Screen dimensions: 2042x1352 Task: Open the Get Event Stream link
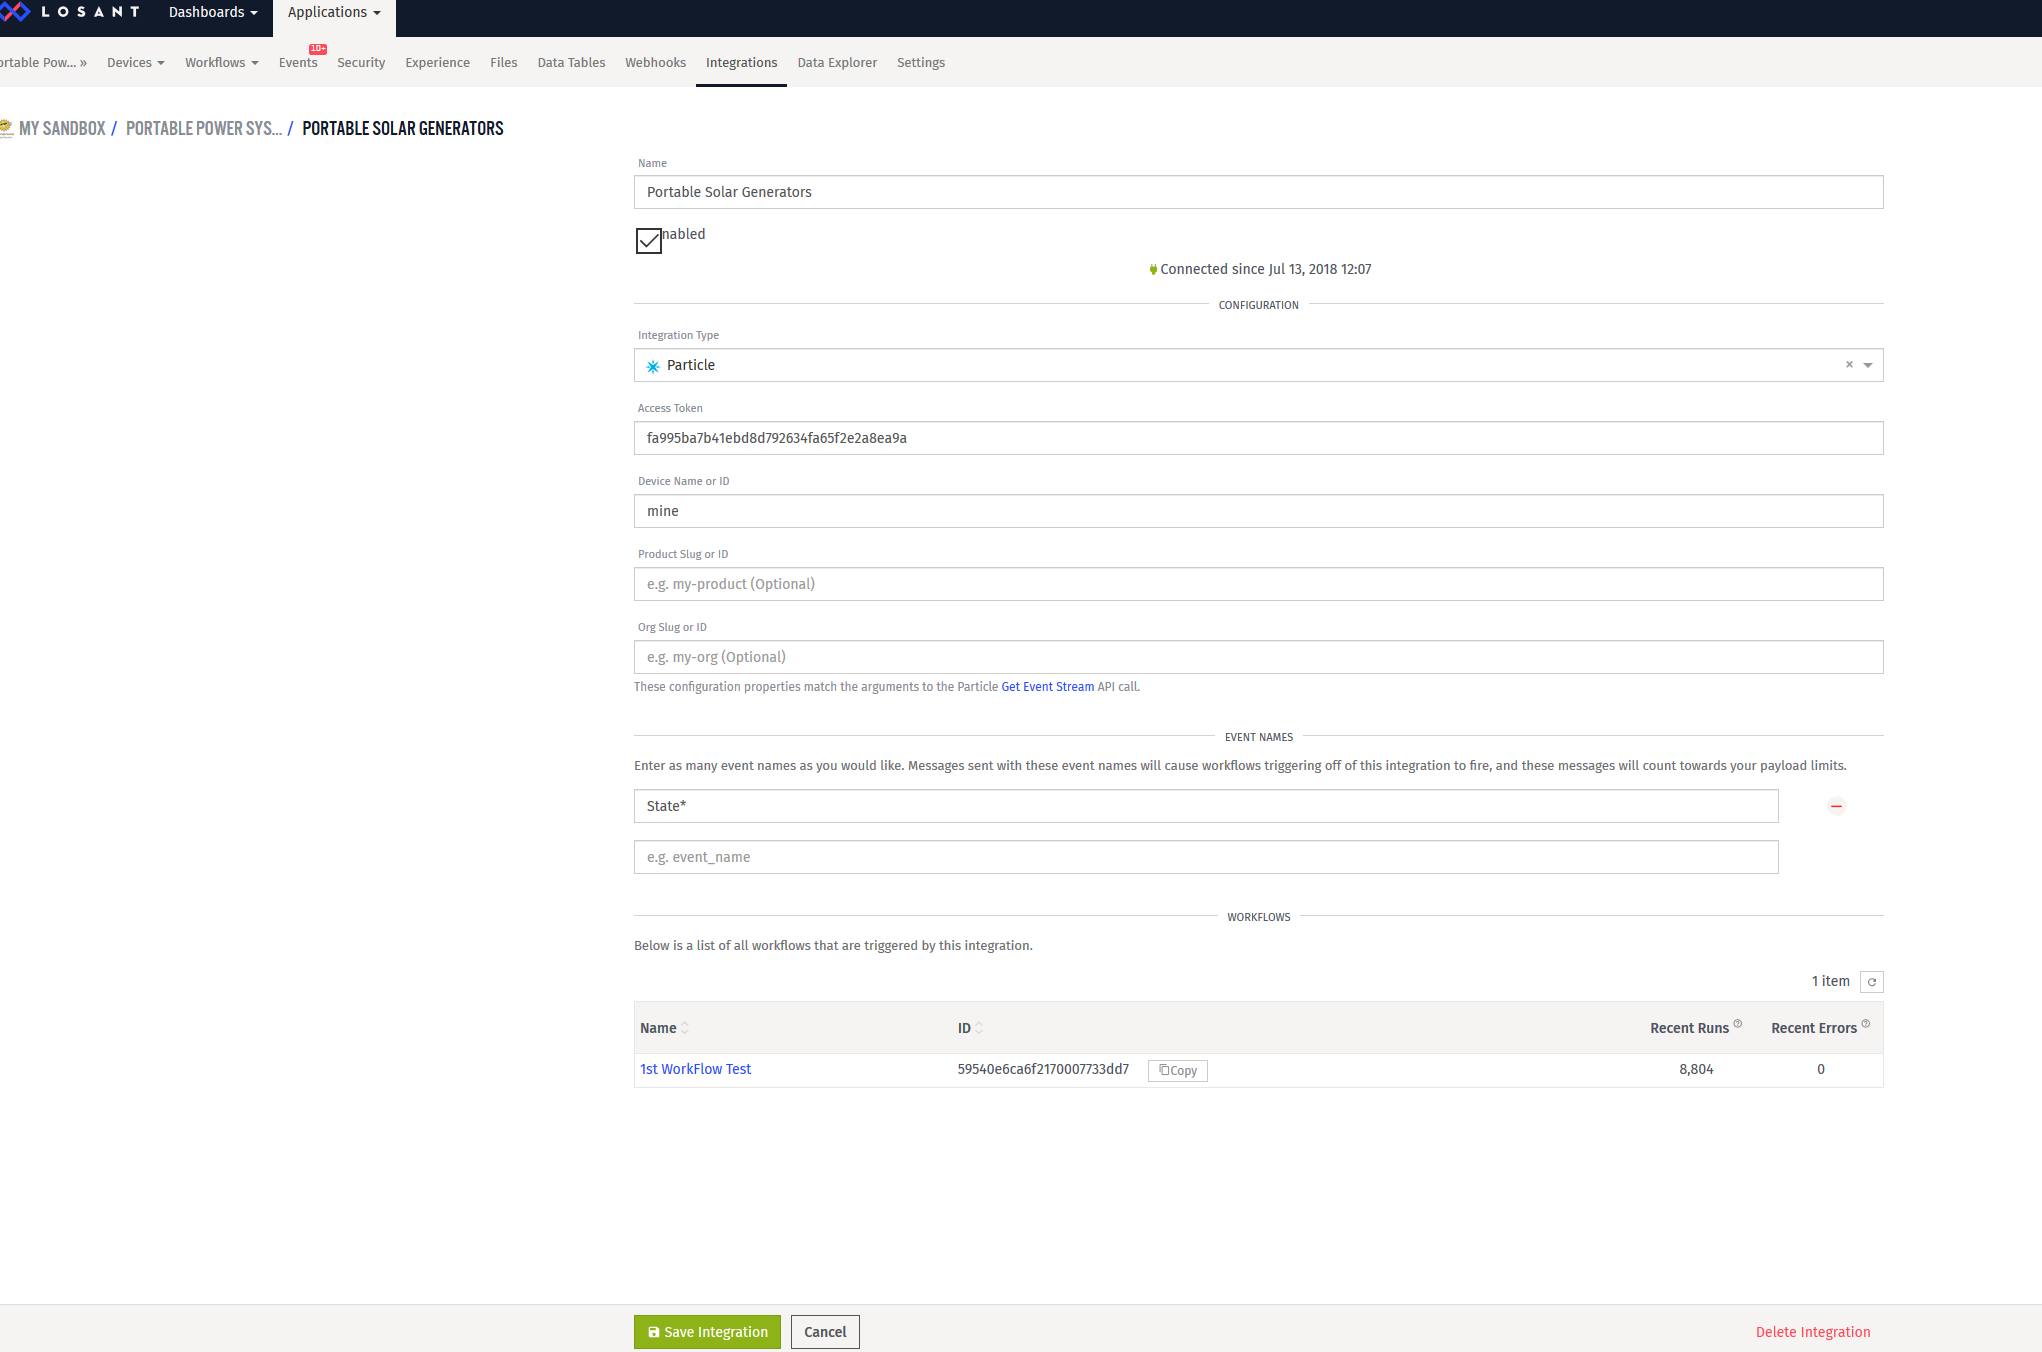(x=1047, y=687)
